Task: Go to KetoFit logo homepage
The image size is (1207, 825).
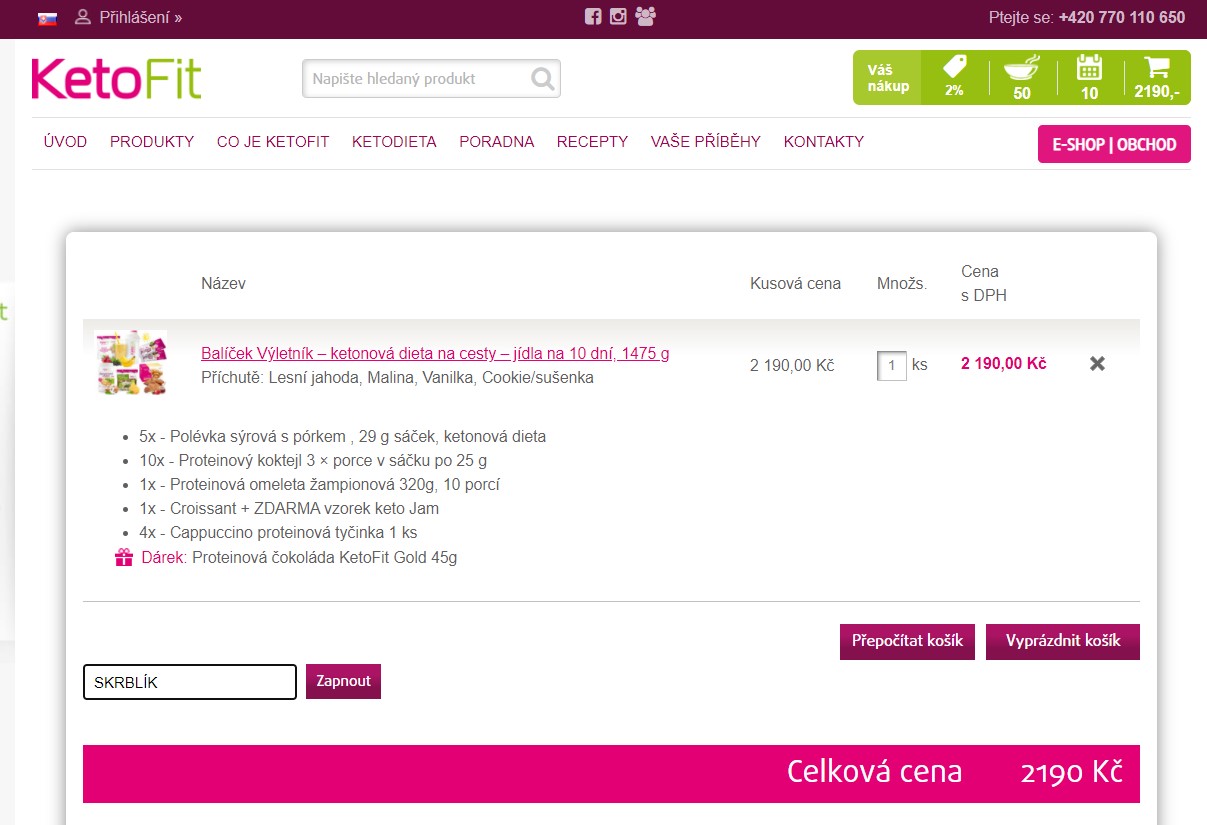Action: click(x=116, y=78)
